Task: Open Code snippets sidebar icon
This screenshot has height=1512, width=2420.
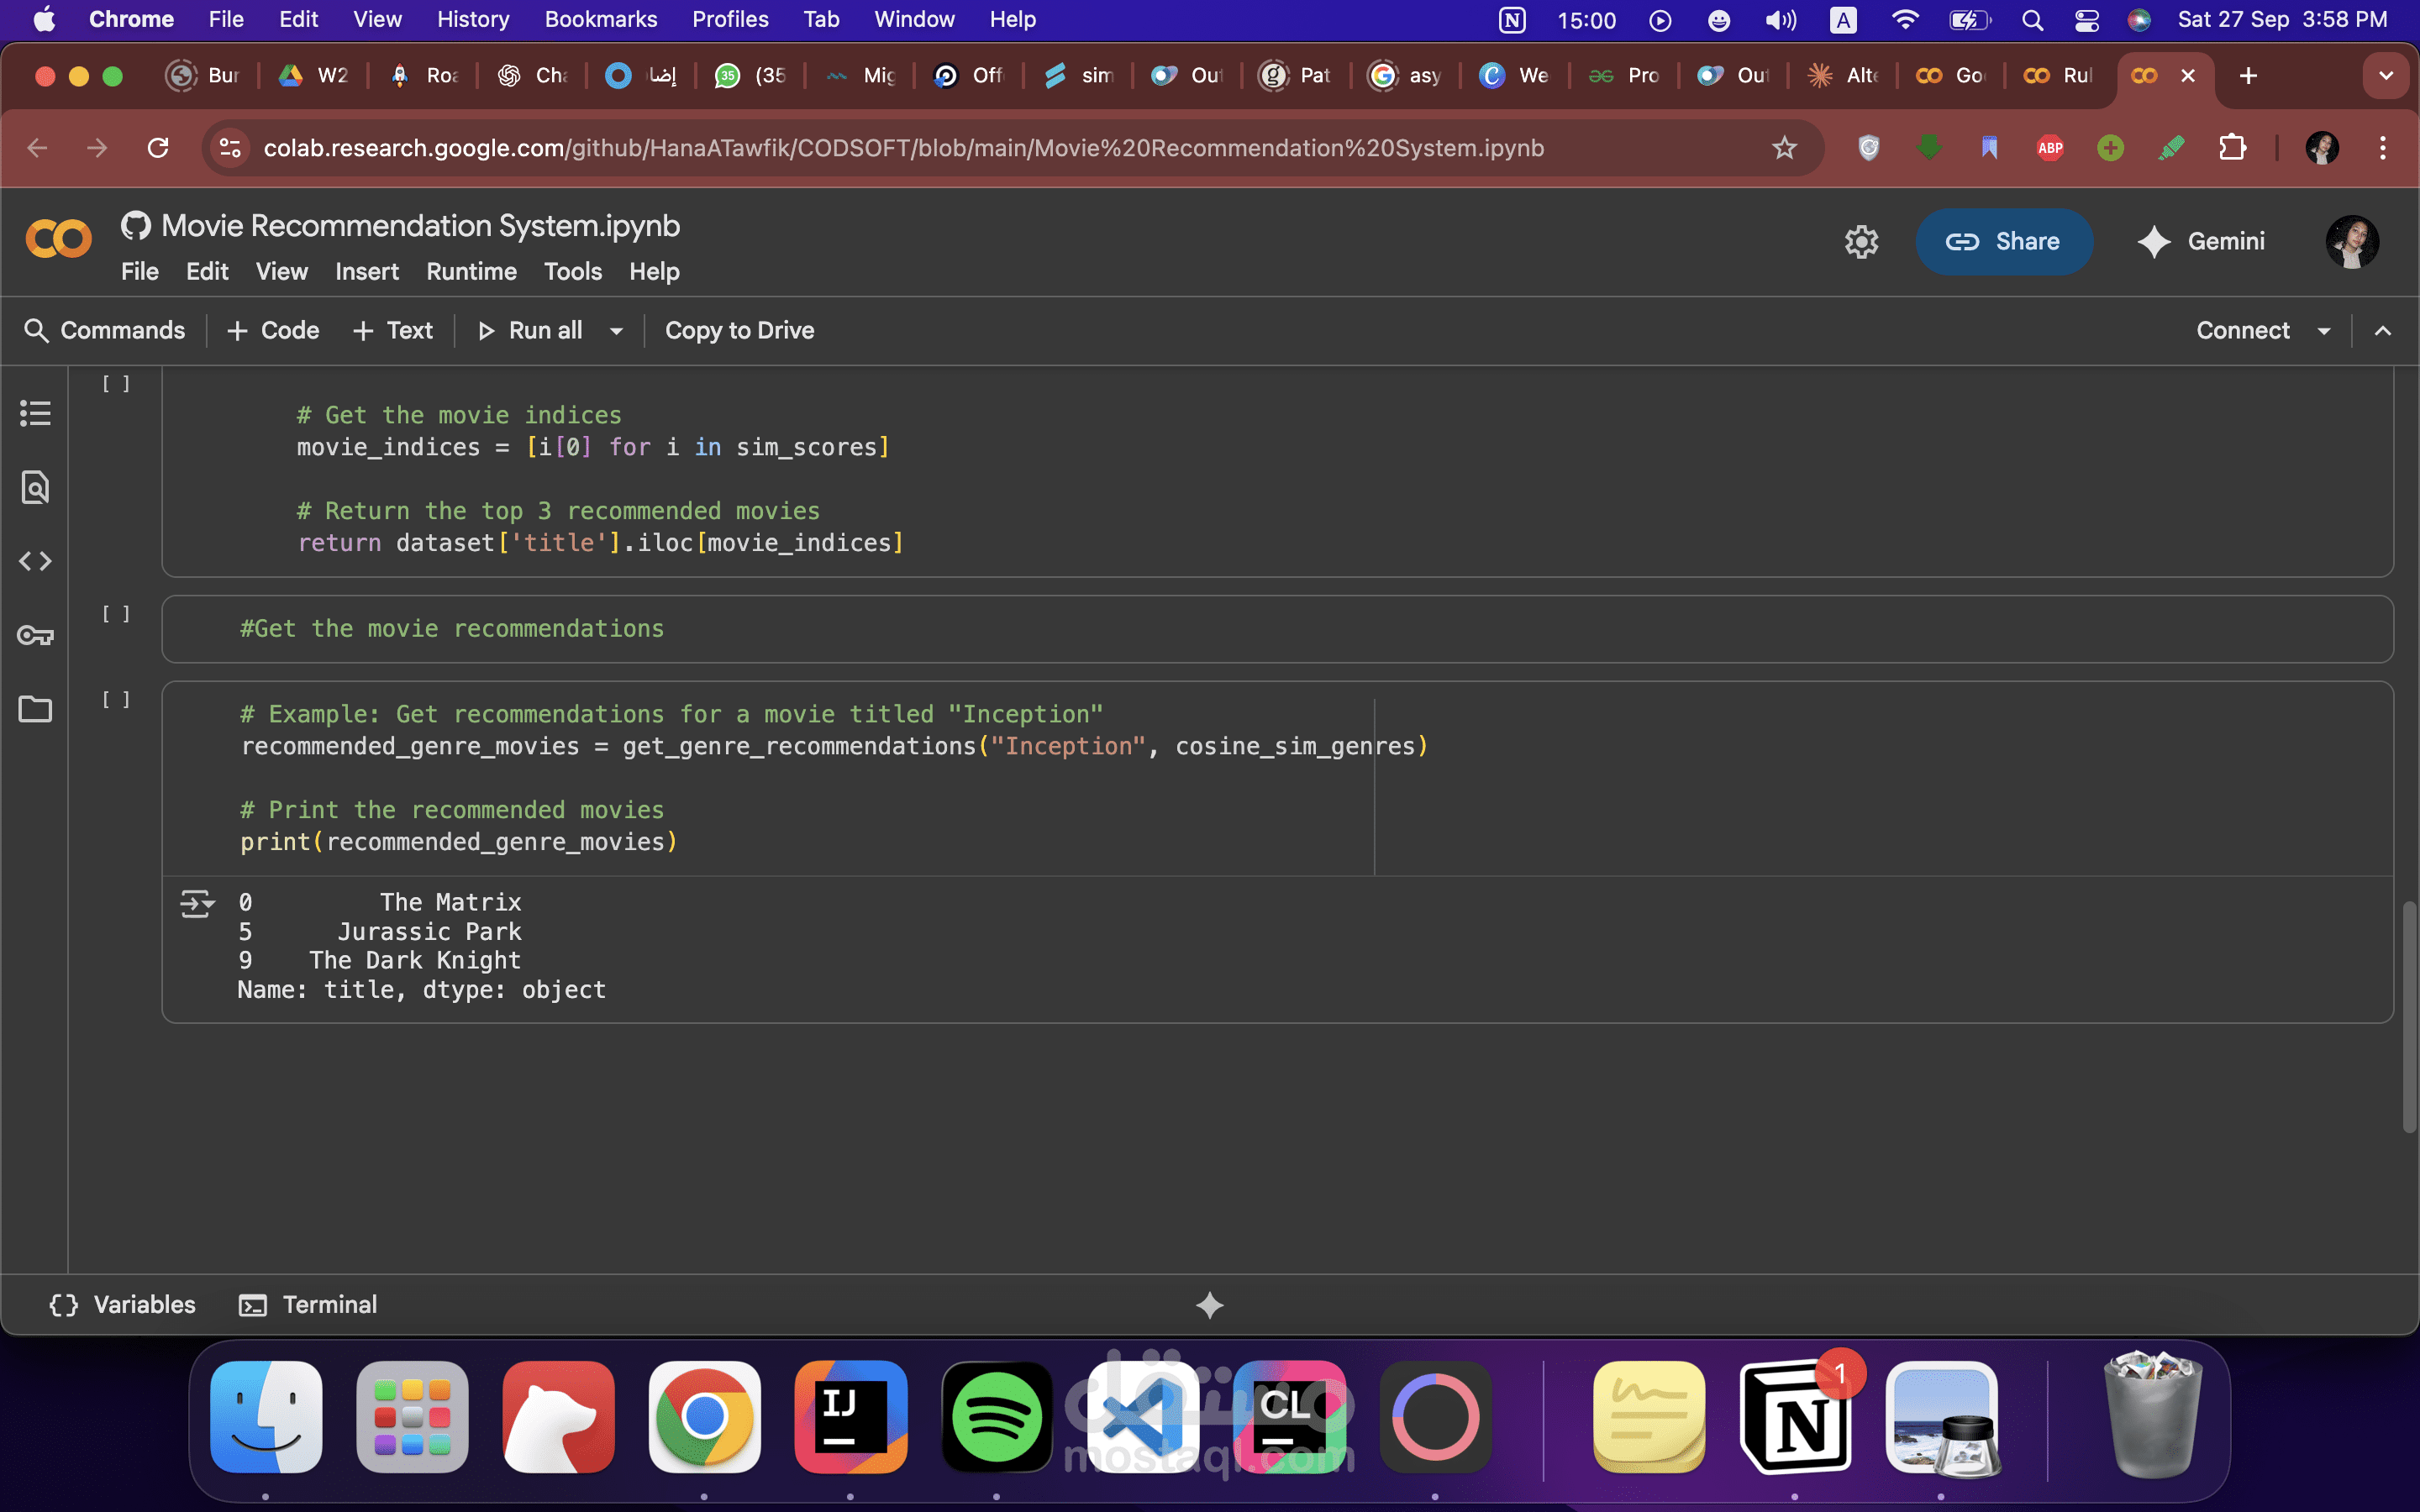Action: 35,561
